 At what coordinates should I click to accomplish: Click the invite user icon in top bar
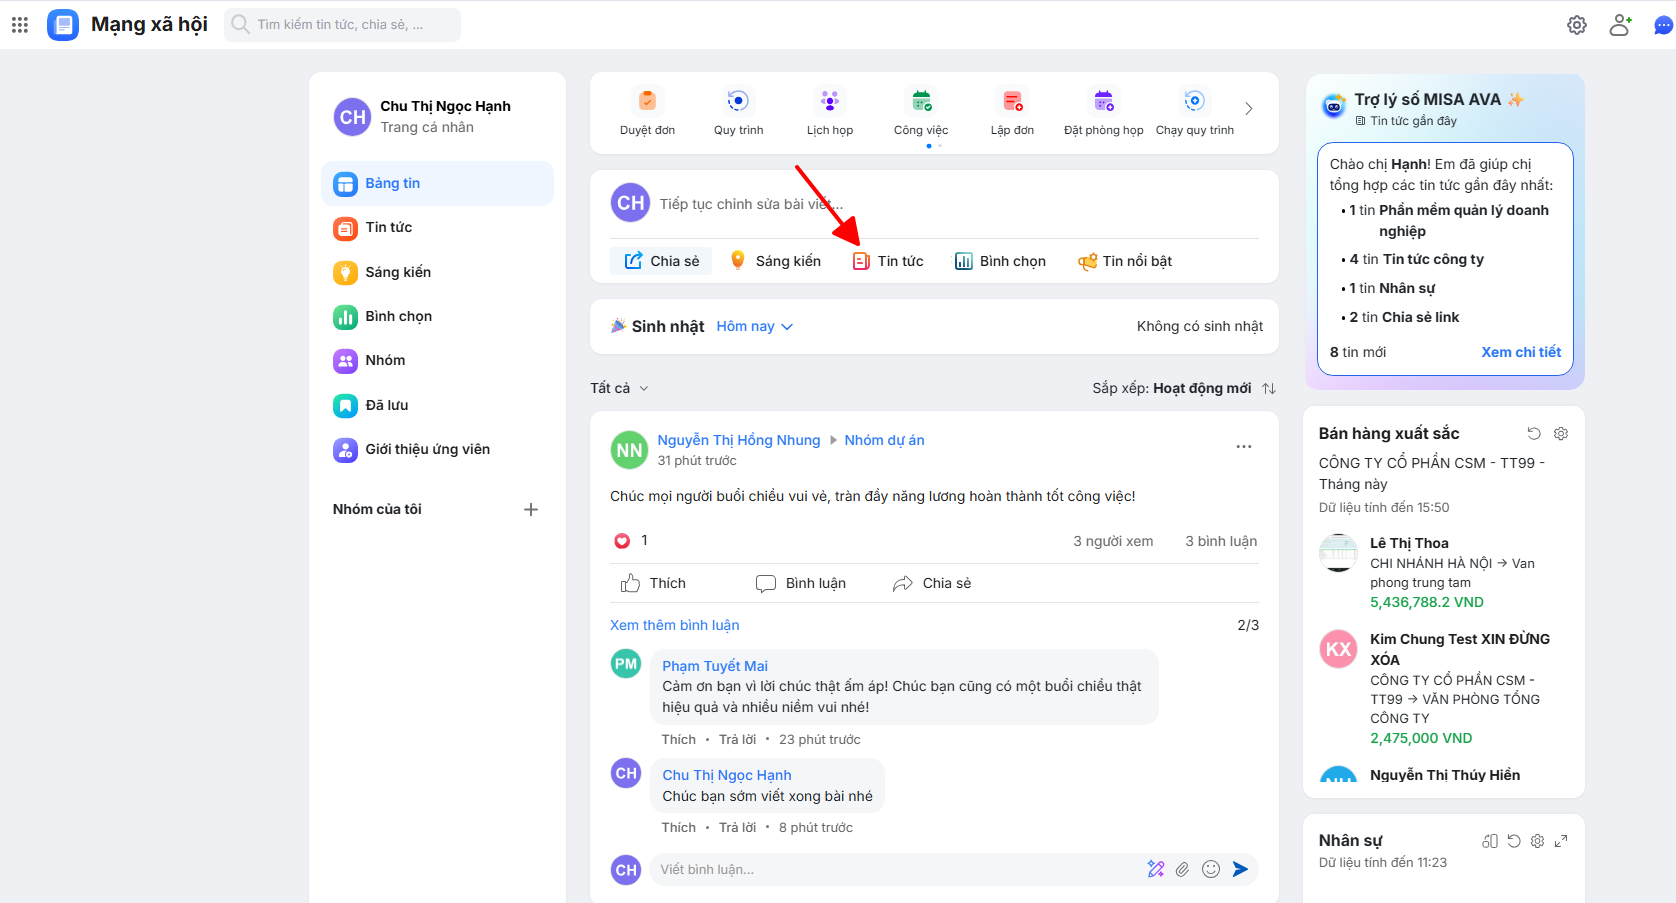(x=1620, y=25)
